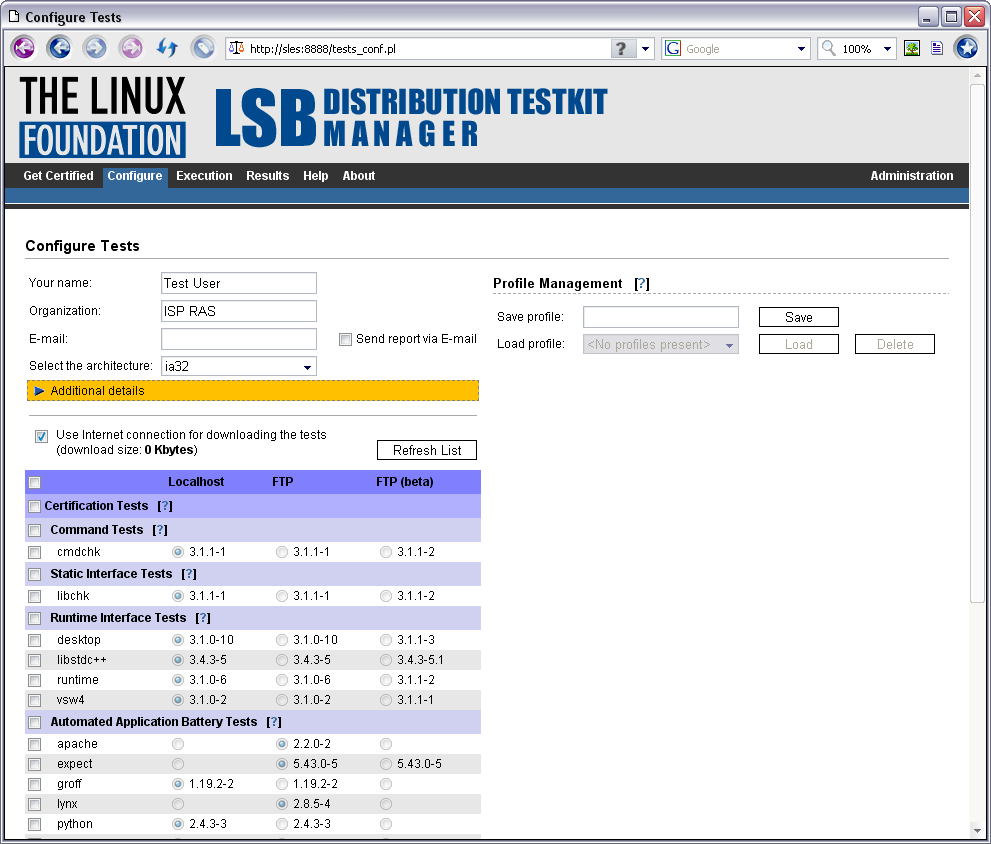Click the Save profile button
The image size is (991, 844).
point(799,317)
